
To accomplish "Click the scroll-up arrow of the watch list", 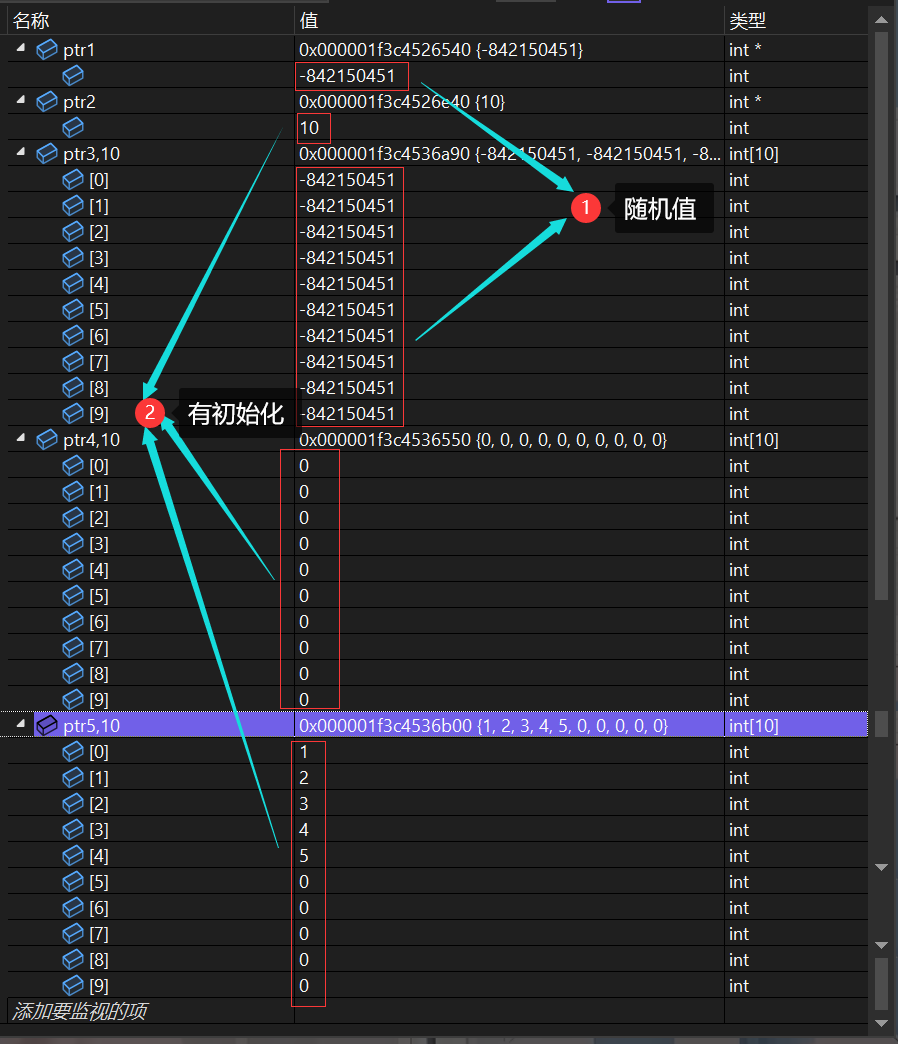I will (882, 20).
